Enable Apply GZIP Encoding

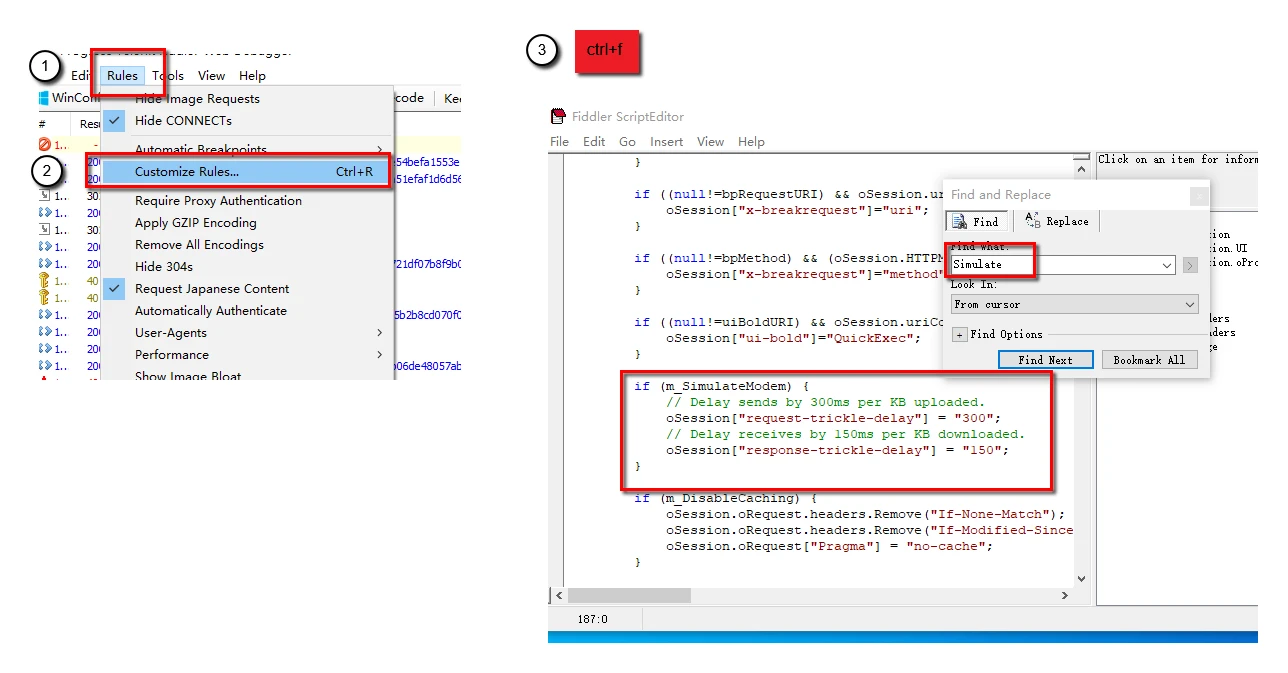pos(196,223)
